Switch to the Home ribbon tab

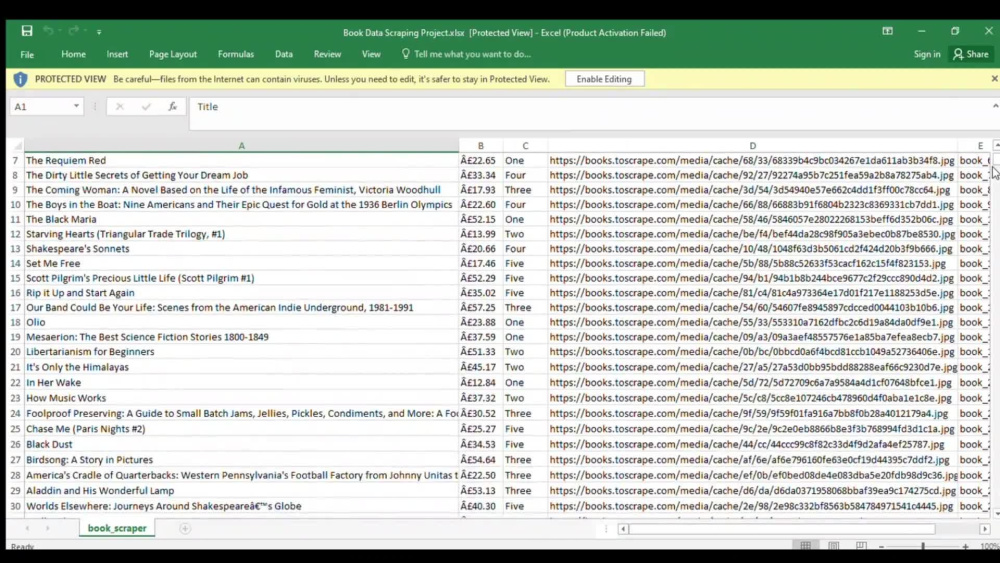(x=73, y=54)
